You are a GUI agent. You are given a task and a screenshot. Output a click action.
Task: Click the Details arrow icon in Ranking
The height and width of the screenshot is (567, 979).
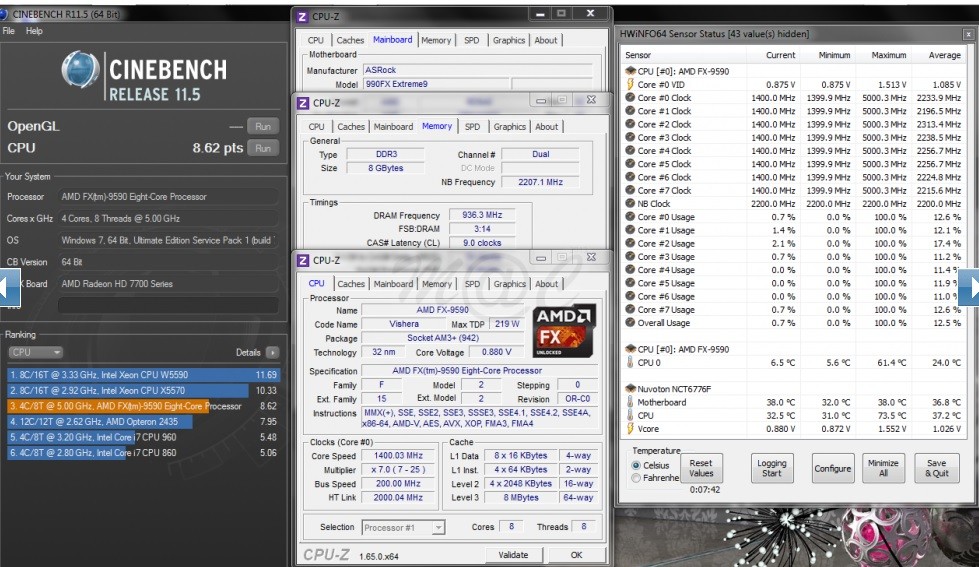(272, 352)
